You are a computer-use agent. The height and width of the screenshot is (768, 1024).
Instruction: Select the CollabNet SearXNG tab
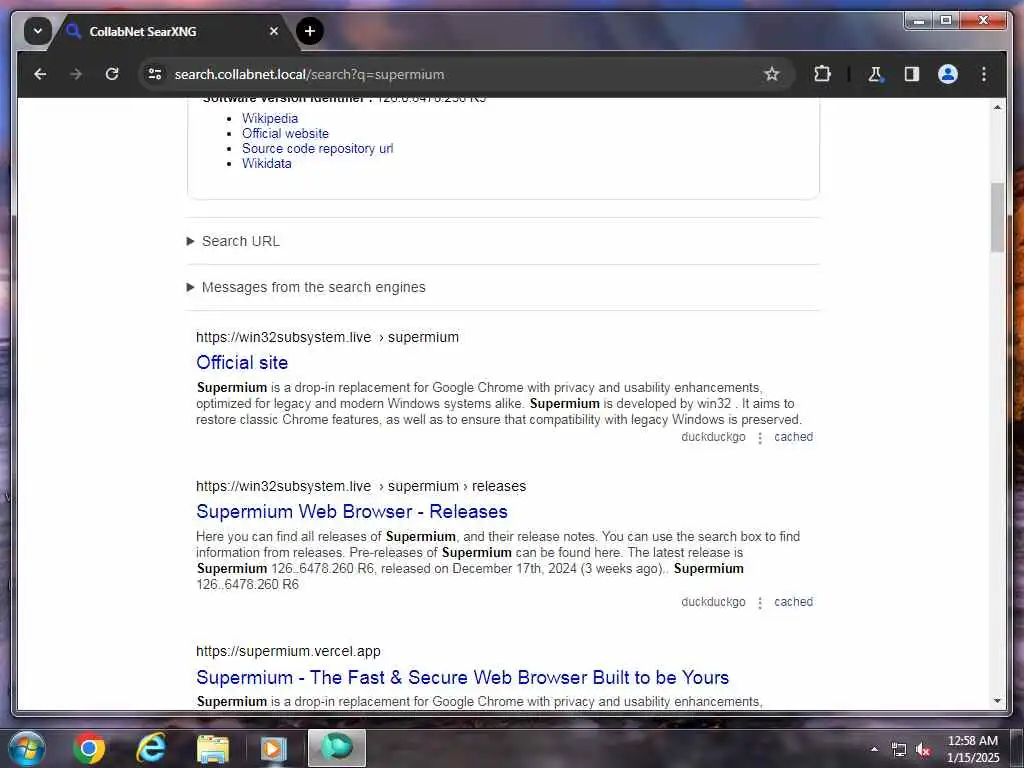[x=173, y=31]
